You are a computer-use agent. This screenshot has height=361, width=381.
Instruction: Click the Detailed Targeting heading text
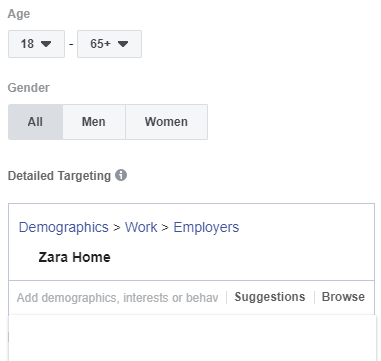(x=59, y=176)
